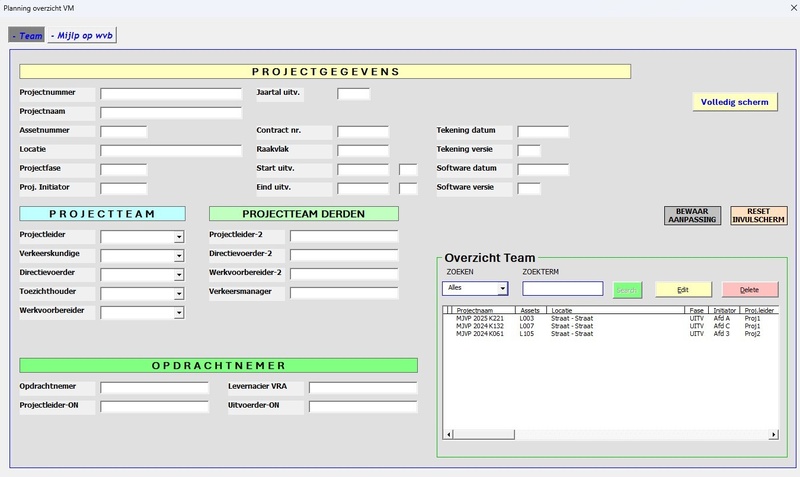Select row MJVP 2024 K061
The image size is (800, 477).
pyautogui.click(x=611, y=334)
